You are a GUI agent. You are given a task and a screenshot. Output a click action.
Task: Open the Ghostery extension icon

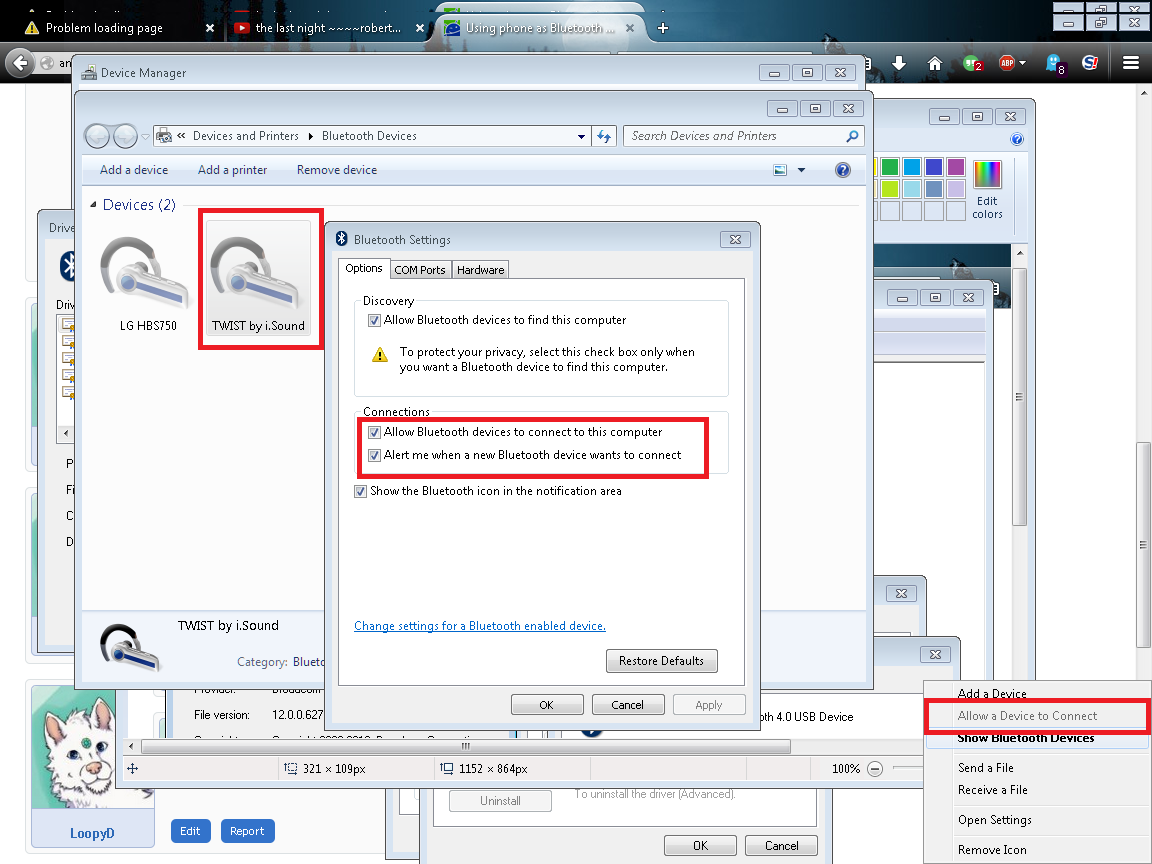click(1054, 63)
